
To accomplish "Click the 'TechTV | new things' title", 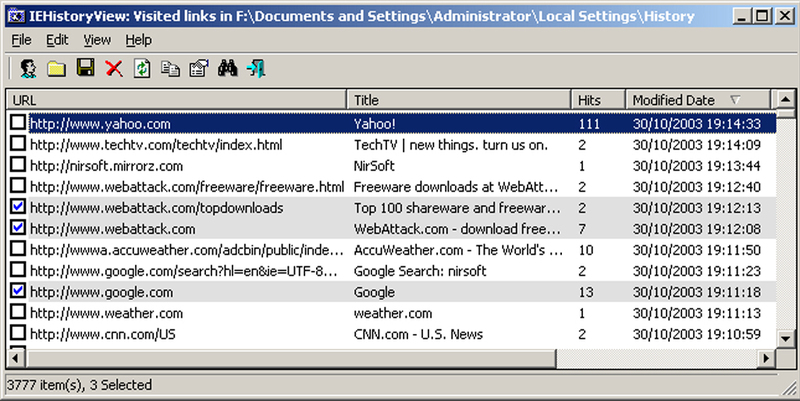I will (451, 145).
